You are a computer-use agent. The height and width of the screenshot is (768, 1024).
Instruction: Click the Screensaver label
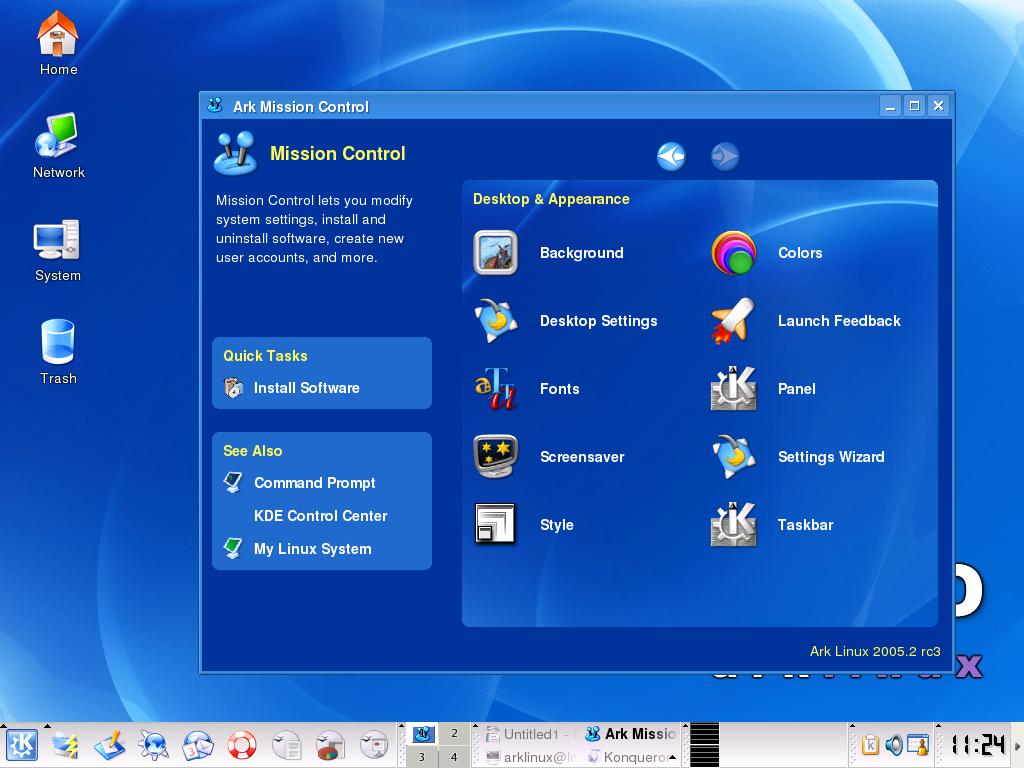582,456
